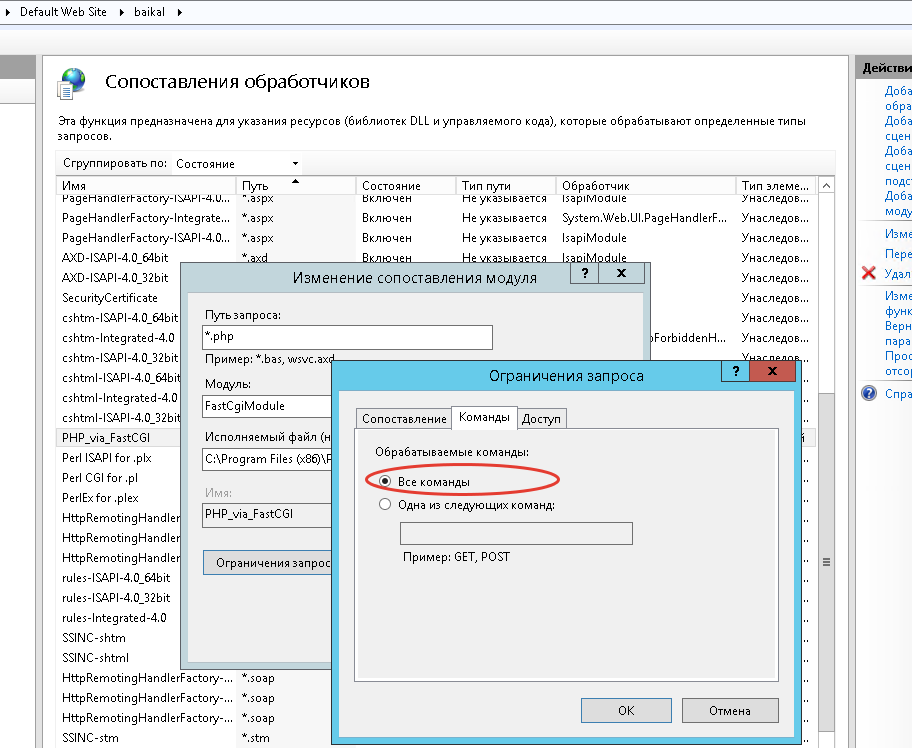The width and height of the screenshot is (912, 748).
Task: Click help button in Ограничения запроса title bar
Action: click(x=735, y=373)
